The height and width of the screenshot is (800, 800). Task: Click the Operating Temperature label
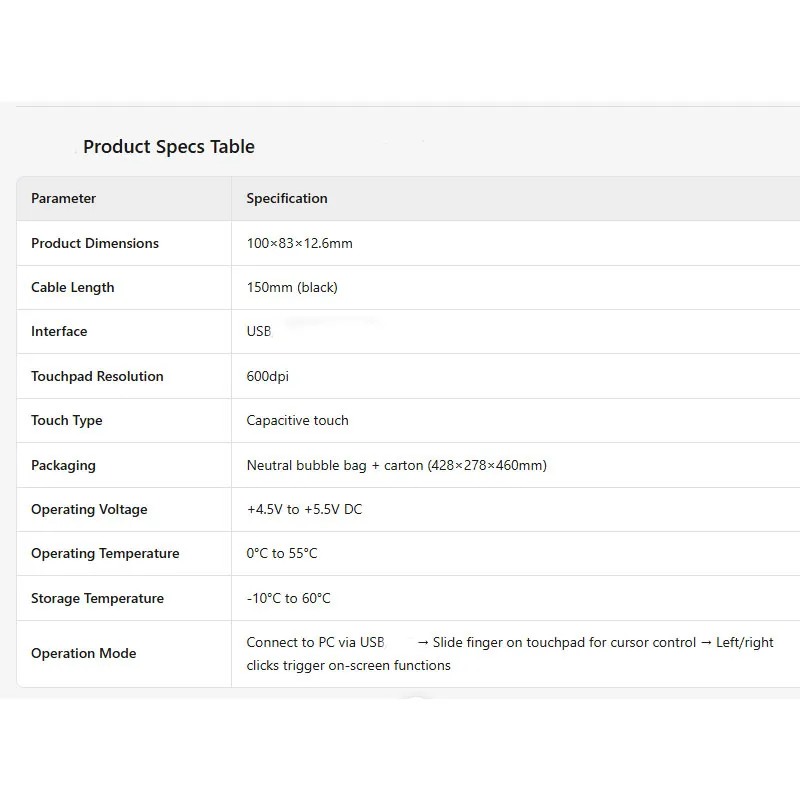[105, 554]
